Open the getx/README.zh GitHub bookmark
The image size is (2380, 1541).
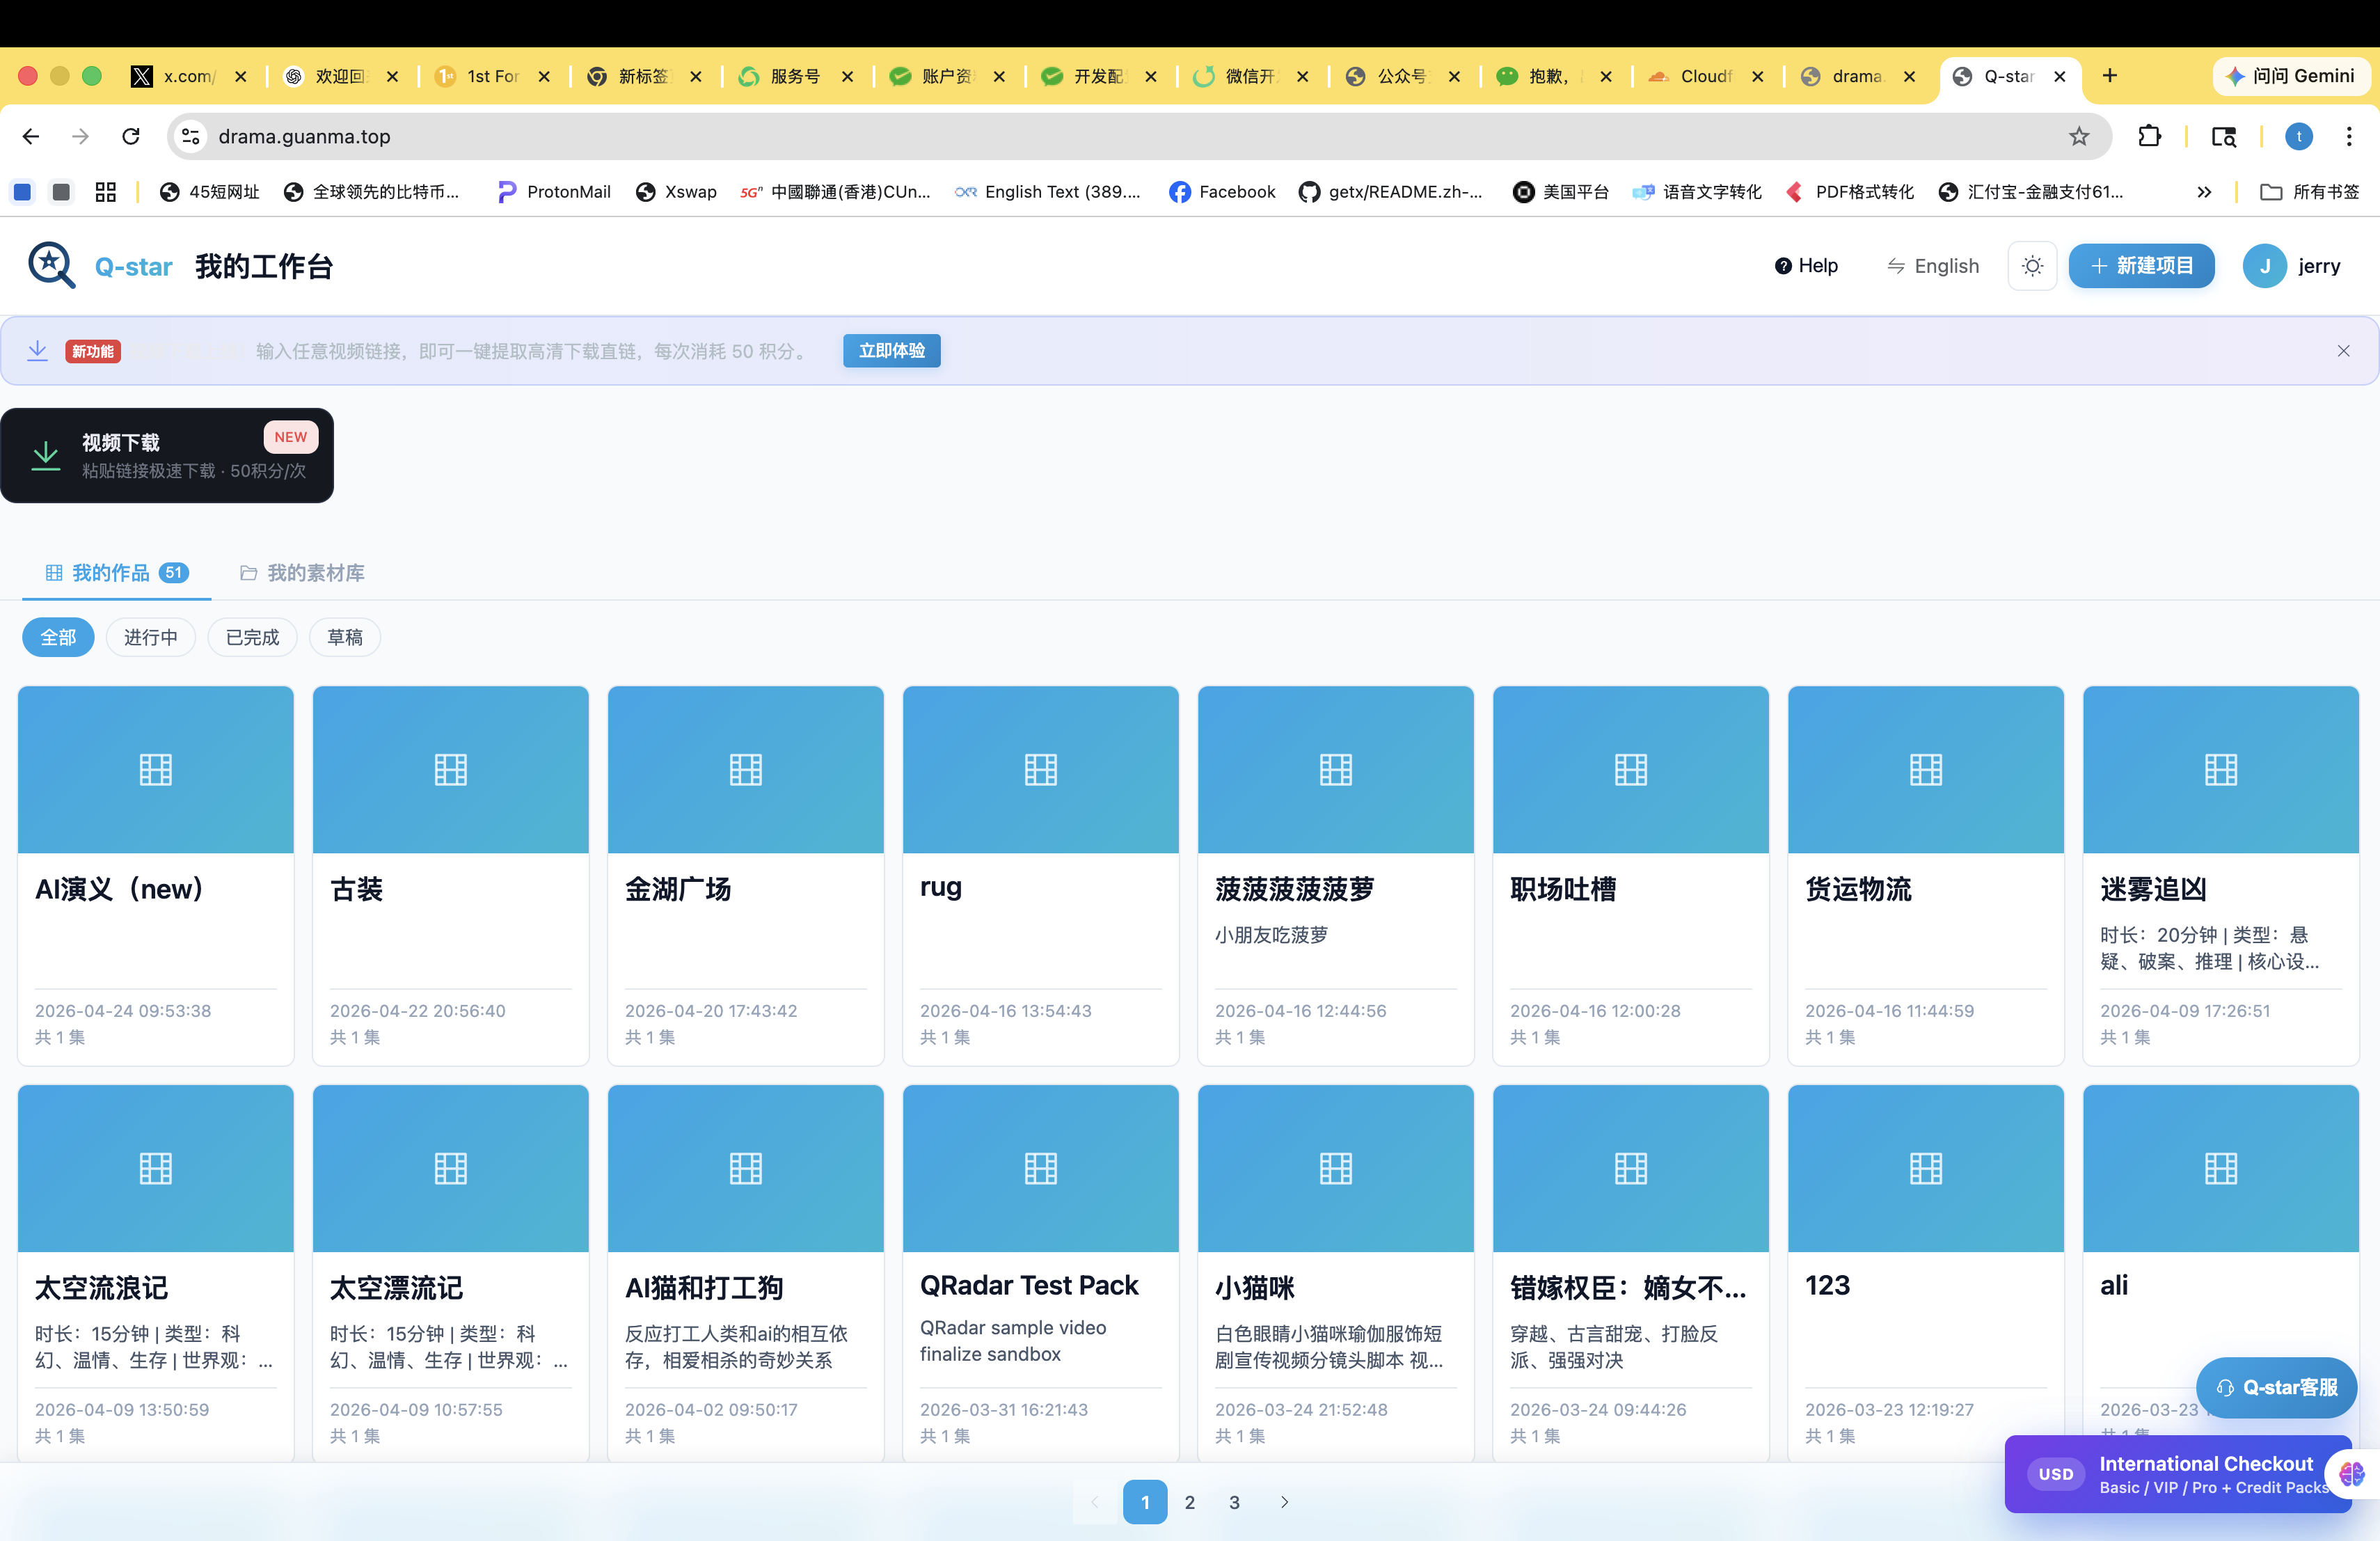pos(1390,192)
